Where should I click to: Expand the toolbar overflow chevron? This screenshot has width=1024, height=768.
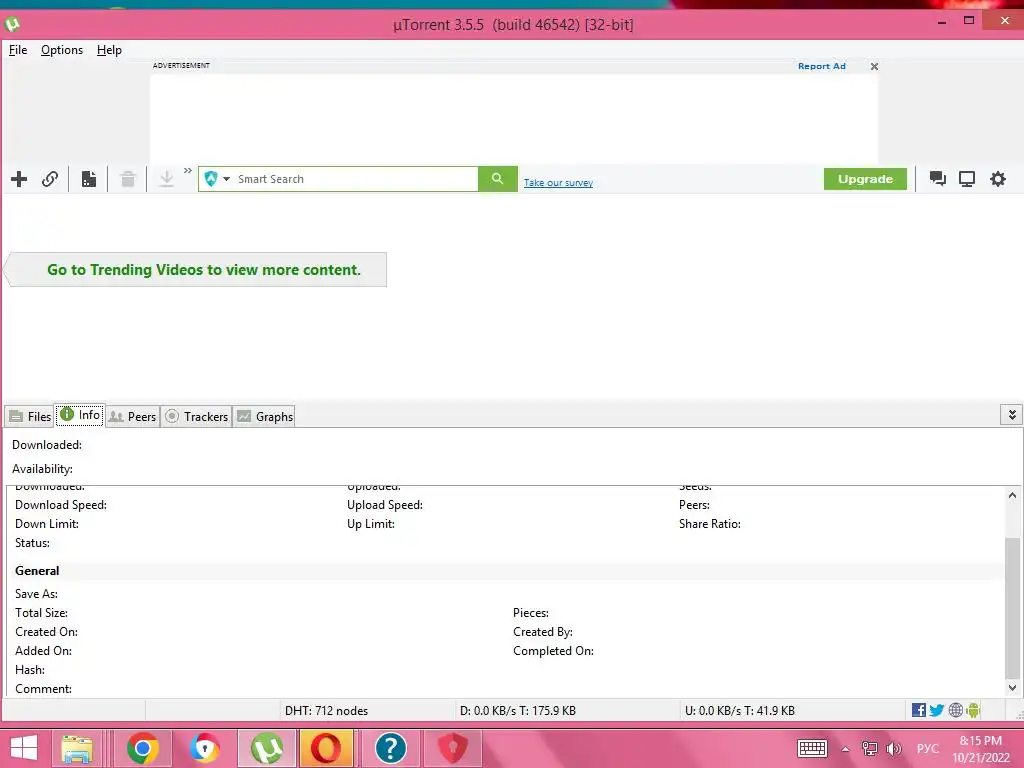pyautogui.click(x=187, y=170)
